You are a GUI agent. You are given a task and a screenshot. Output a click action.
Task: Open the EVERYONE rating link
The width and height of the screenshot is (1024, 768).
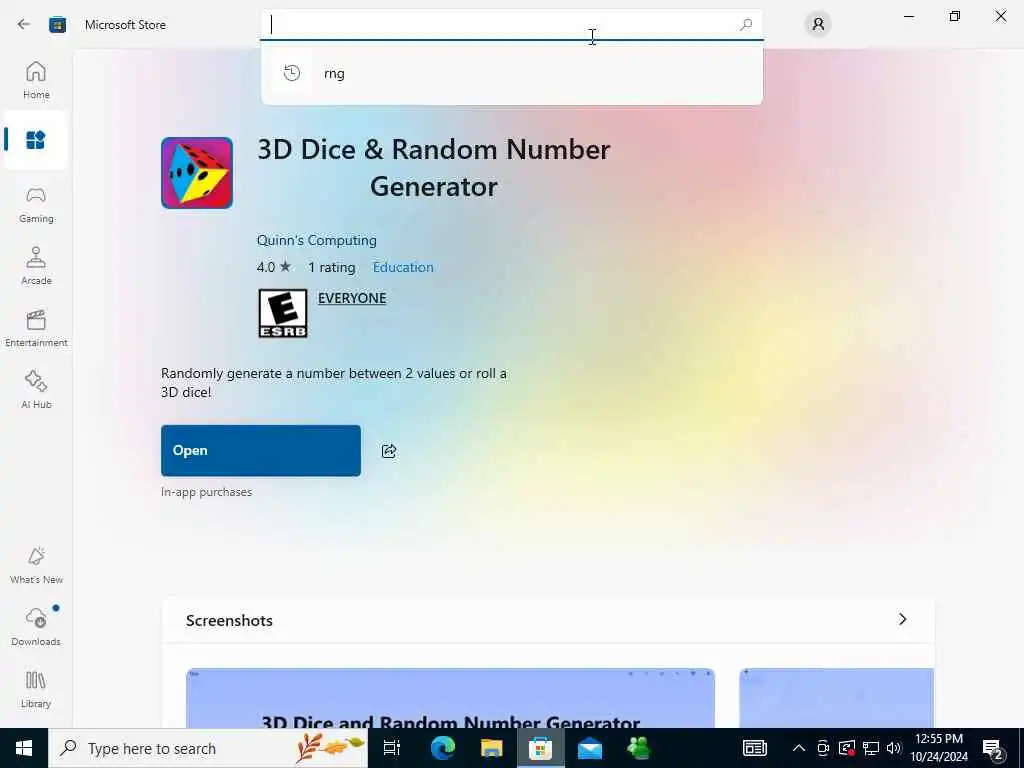(x=352, y=298)
